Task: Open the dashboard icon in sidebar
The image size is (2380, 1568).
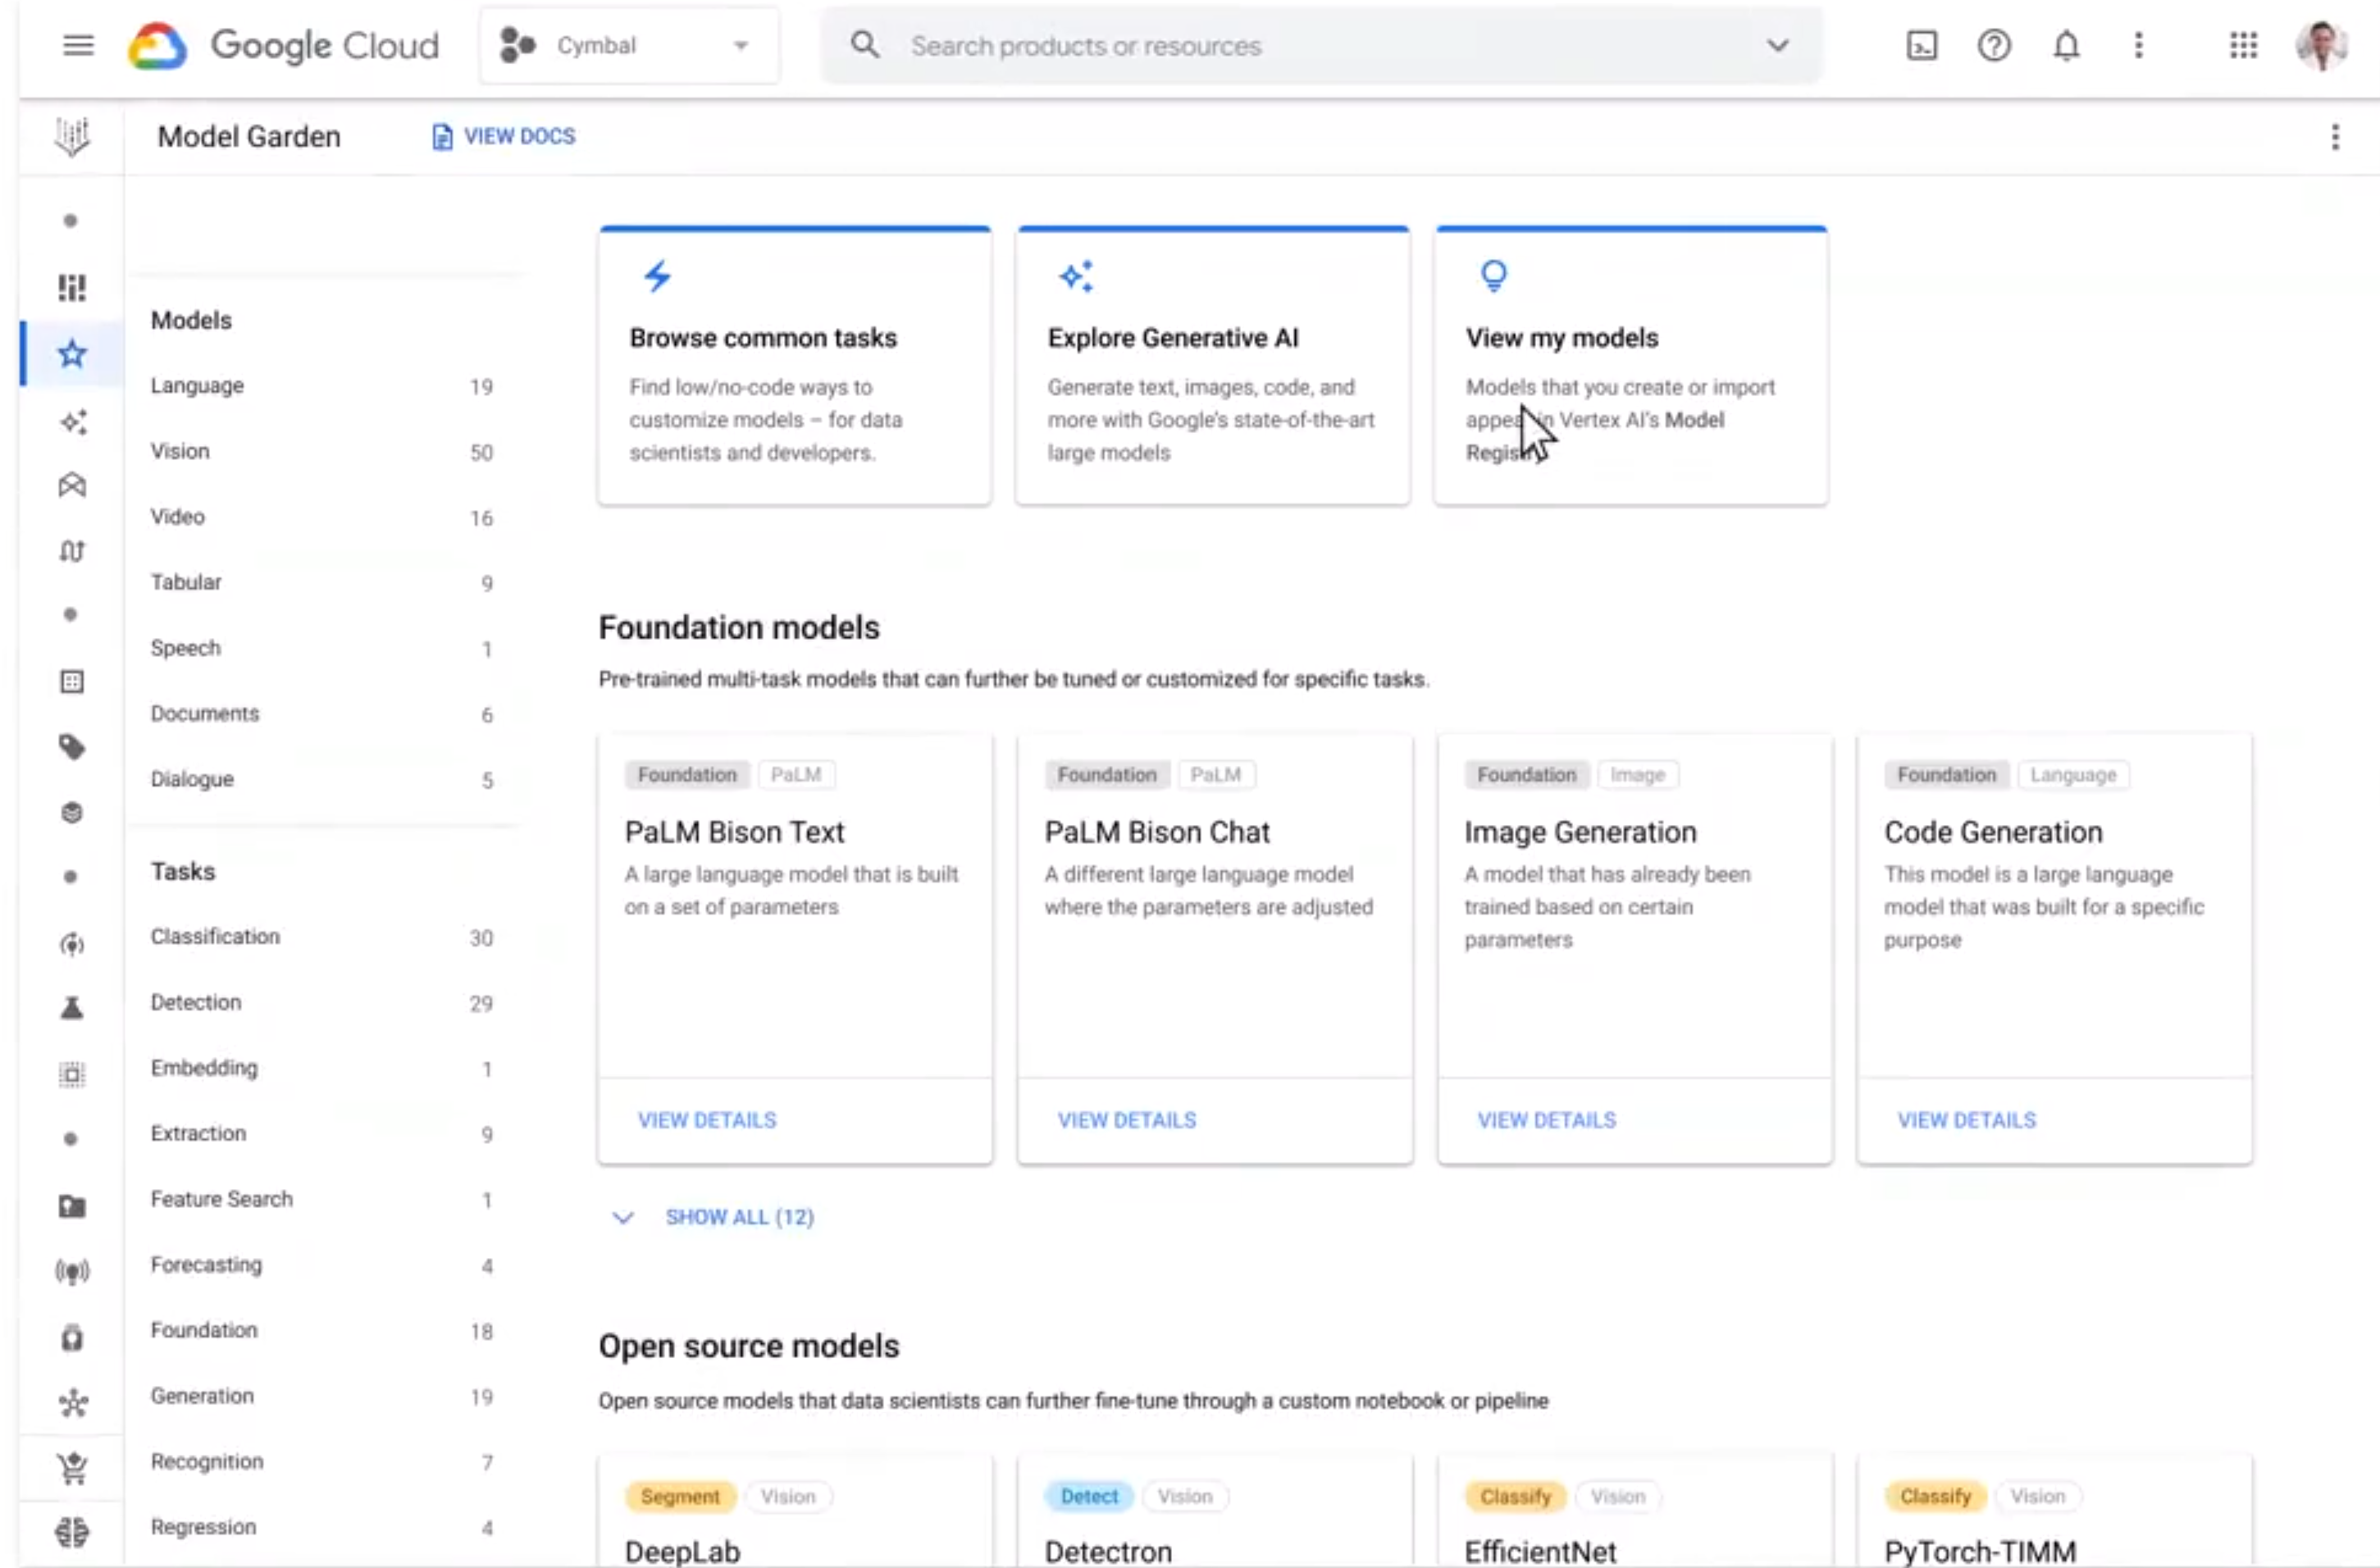Action: pyautogui.click(x=72, y=288)
